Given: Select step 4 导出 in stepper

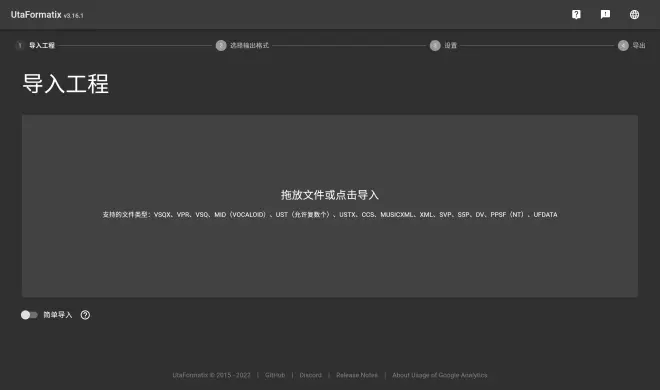Looking at the screenshot, I should point(631,45).
